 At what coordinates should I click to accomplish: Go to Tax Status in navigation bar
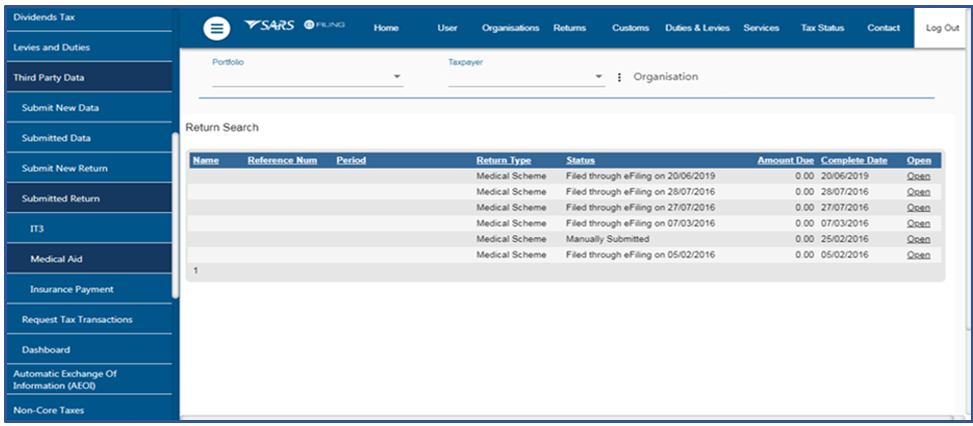pyautogui.click(x=822, y=28)
